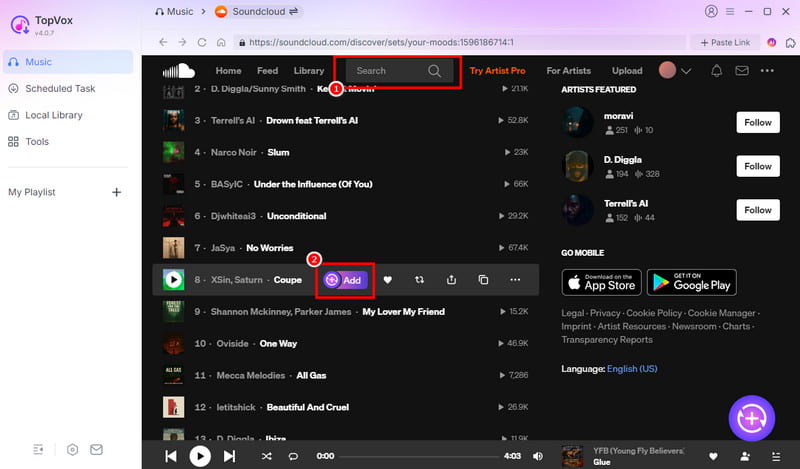Select track Under the Influence (Of You)
This screenshot has width=800, height=469.
313,184
